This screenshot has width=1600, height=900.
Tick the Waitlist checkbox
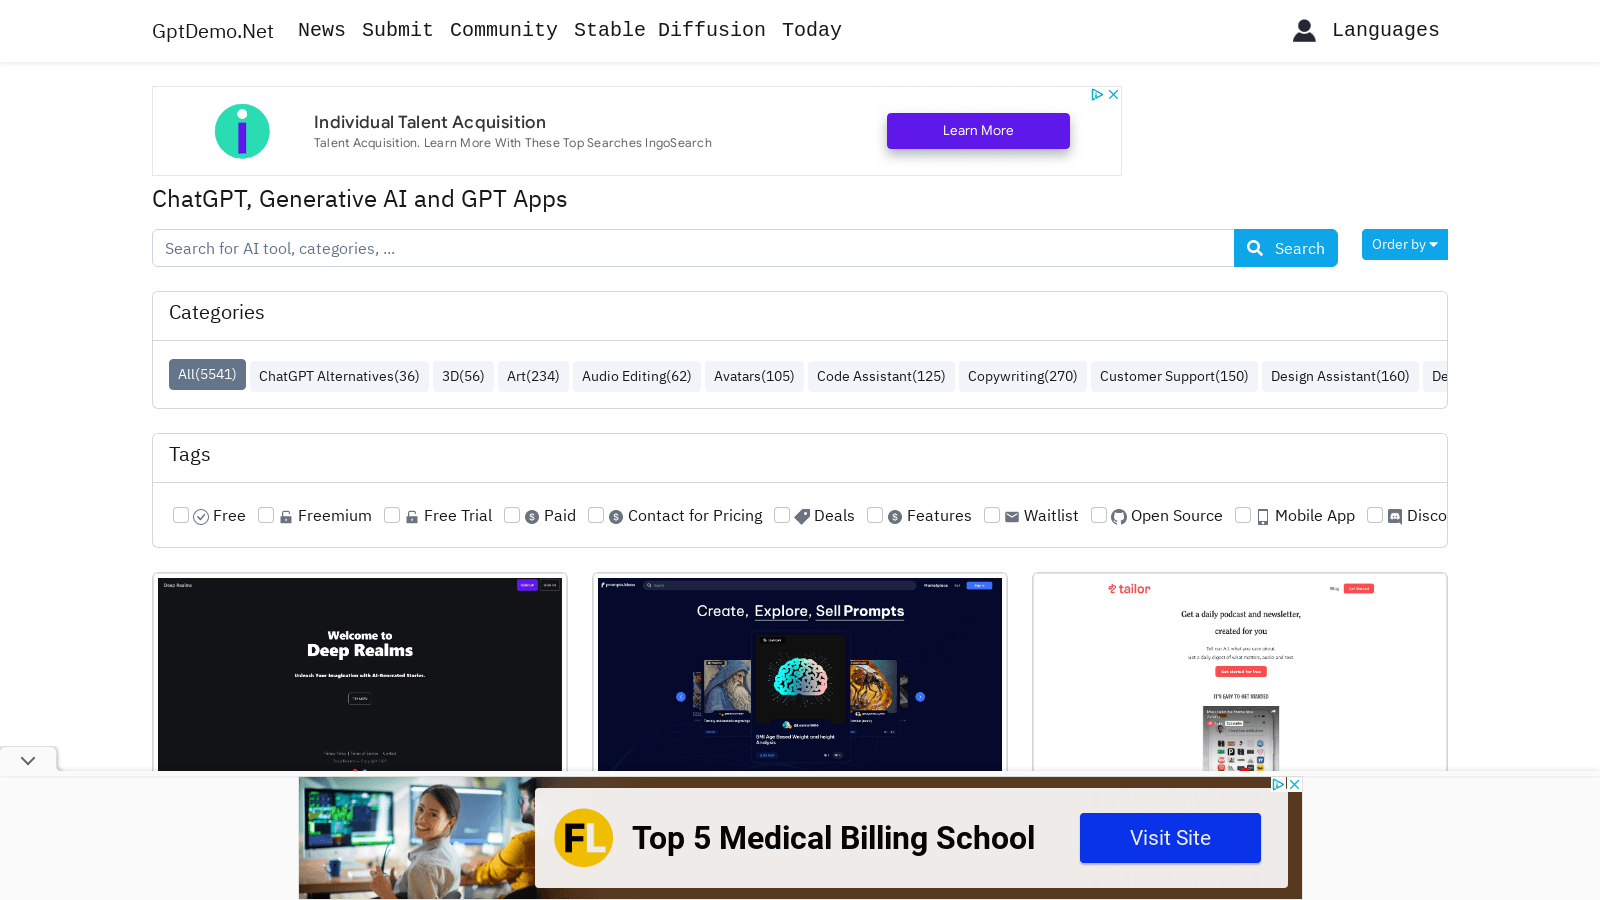tap(992, 515)
